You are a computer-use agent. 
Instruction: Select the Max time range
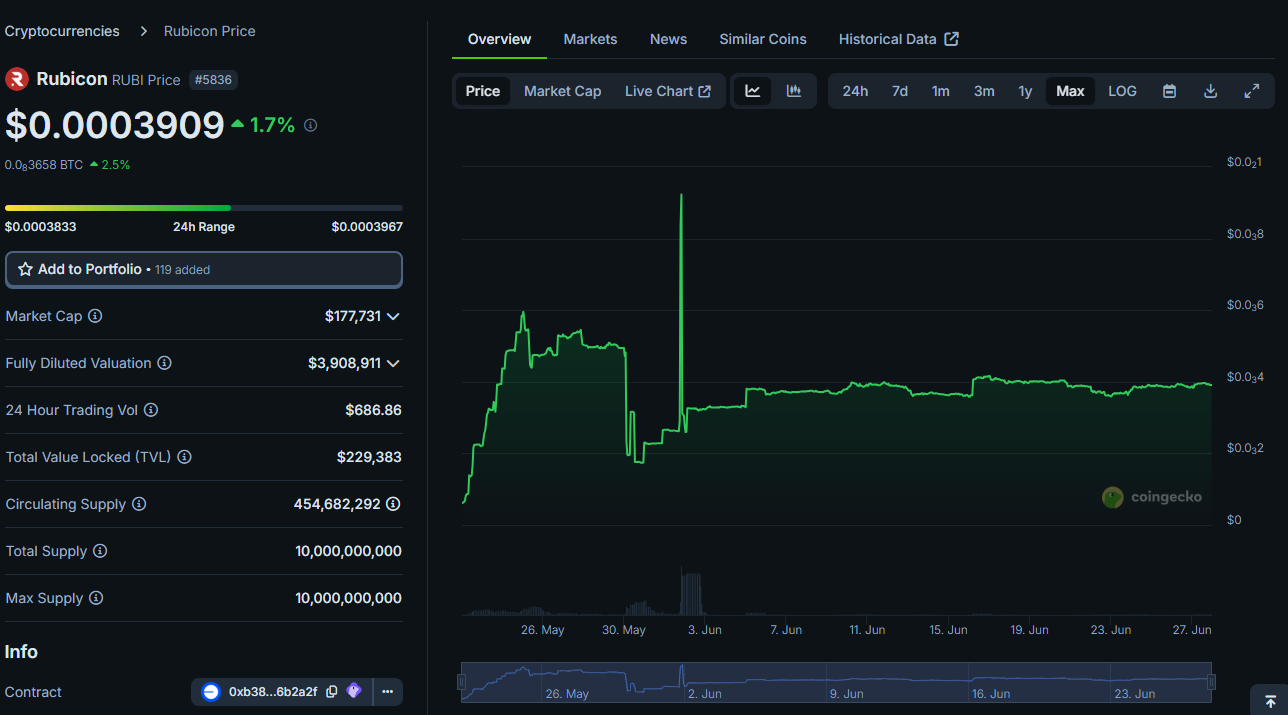click(x=1070, y=91)
